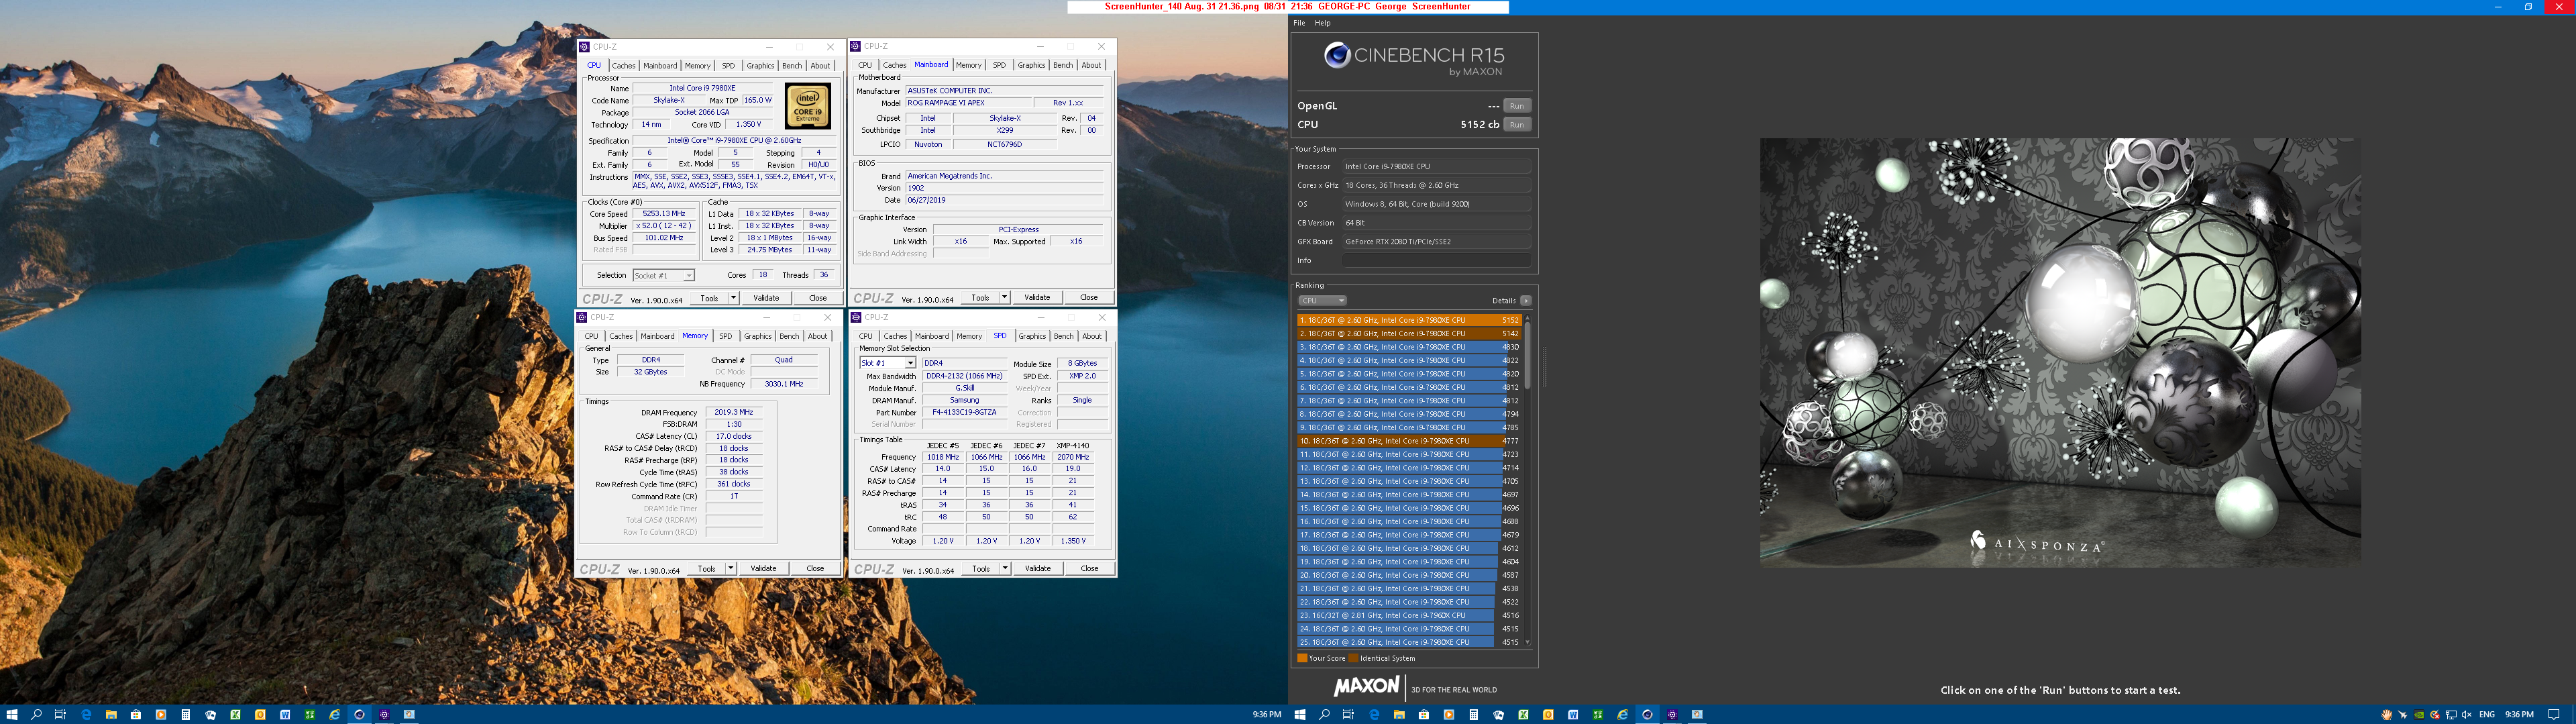Select ranking entry 23, the 16C/32T i9-7960X row
Screen dimensions: 2576x724
1409,615
